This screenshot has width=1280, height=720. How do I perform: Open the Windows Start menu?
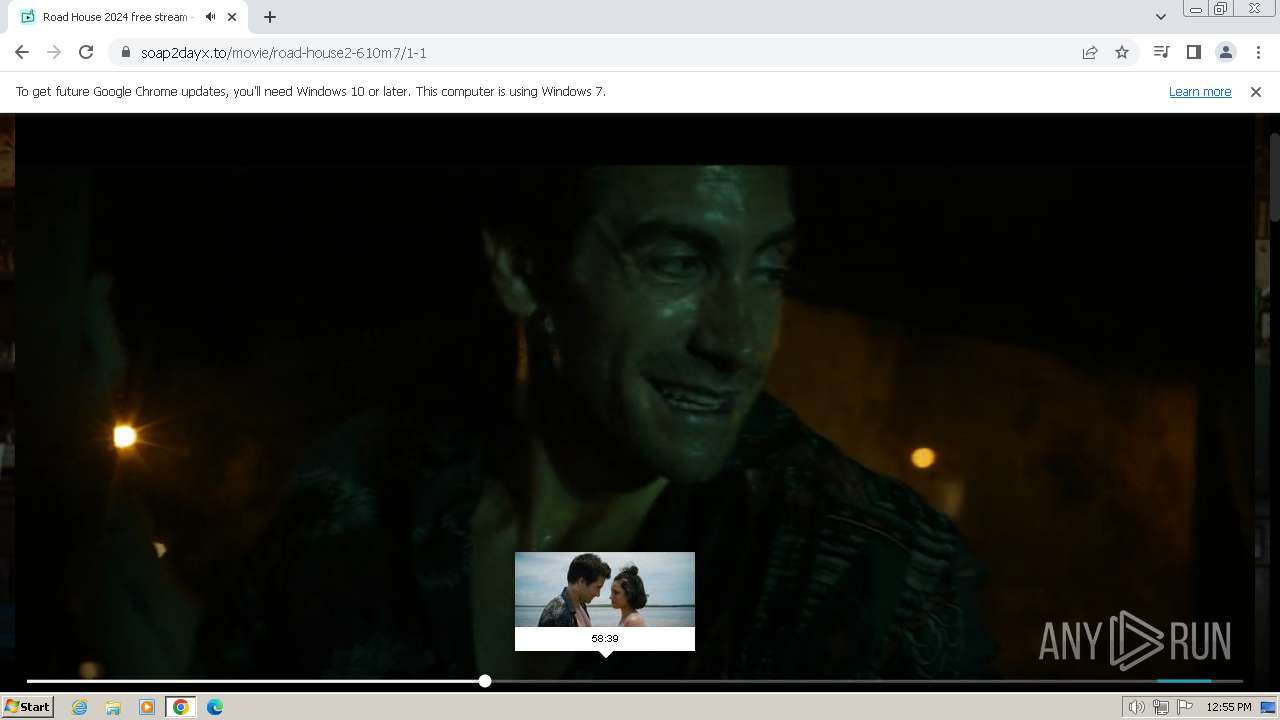pyautogui.click(x=28, y=706)
